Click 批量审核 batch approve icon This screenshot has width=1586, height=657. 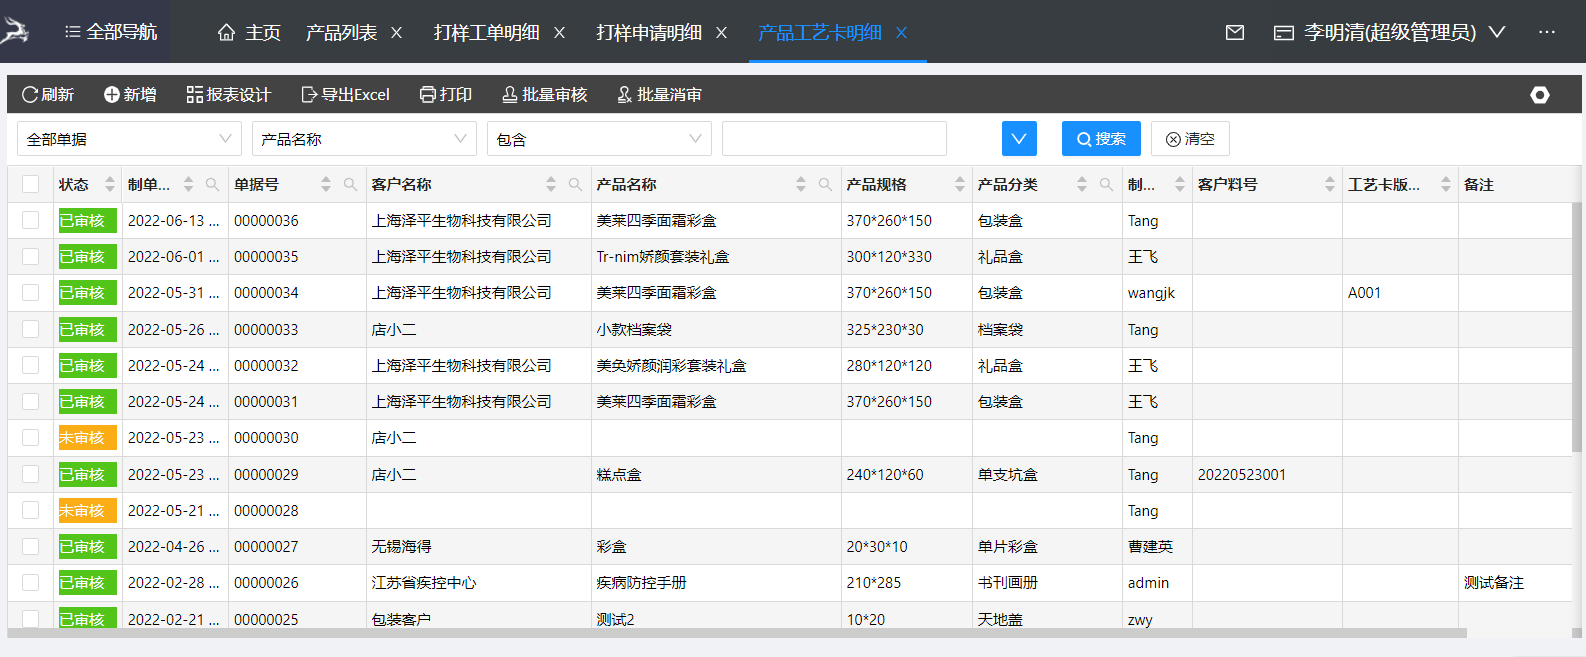click(x=510, y=95)
